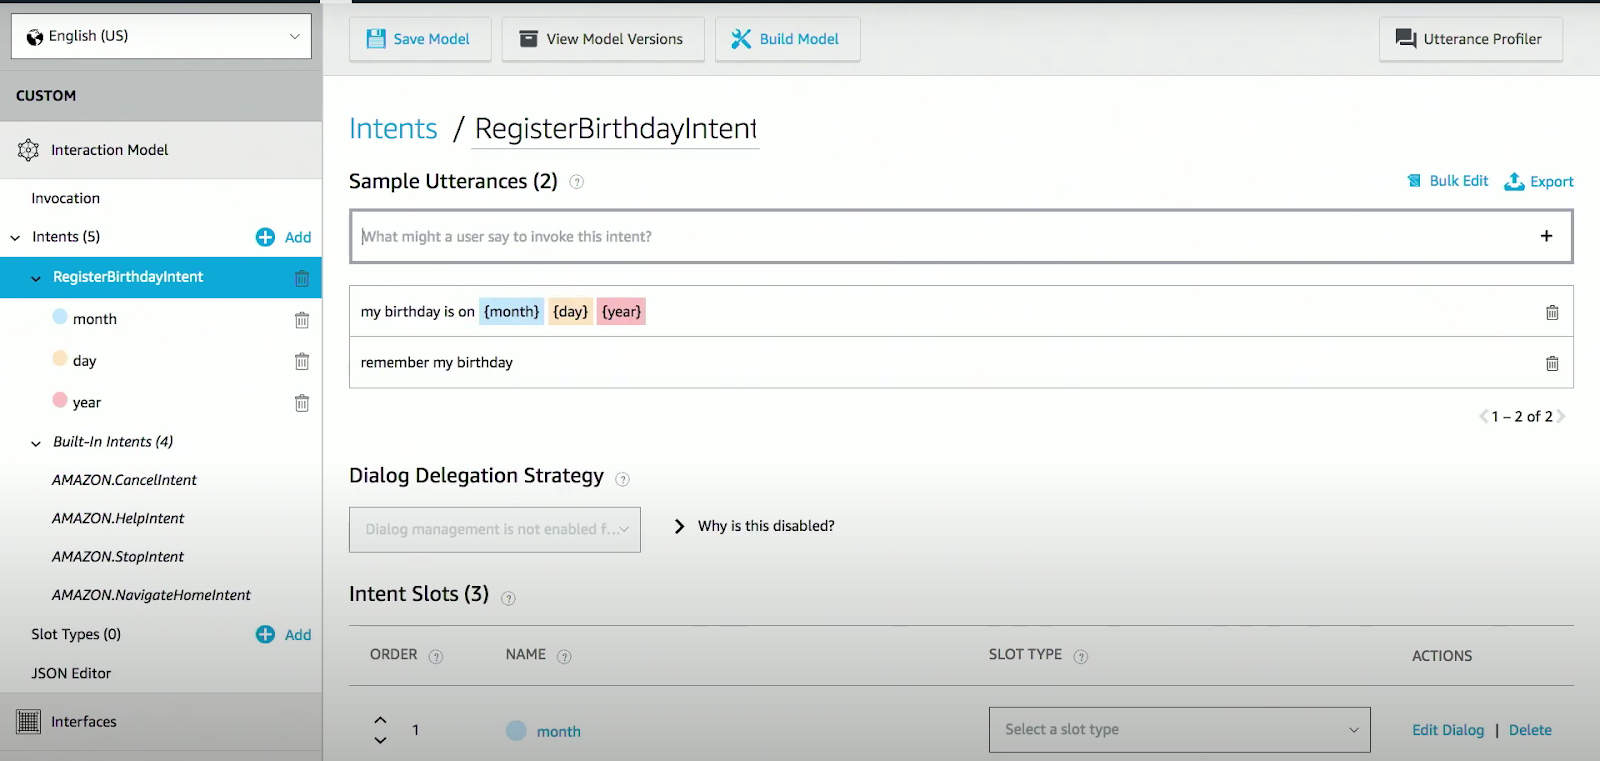
Task: Move the month slot down in order
Action: 380,740
